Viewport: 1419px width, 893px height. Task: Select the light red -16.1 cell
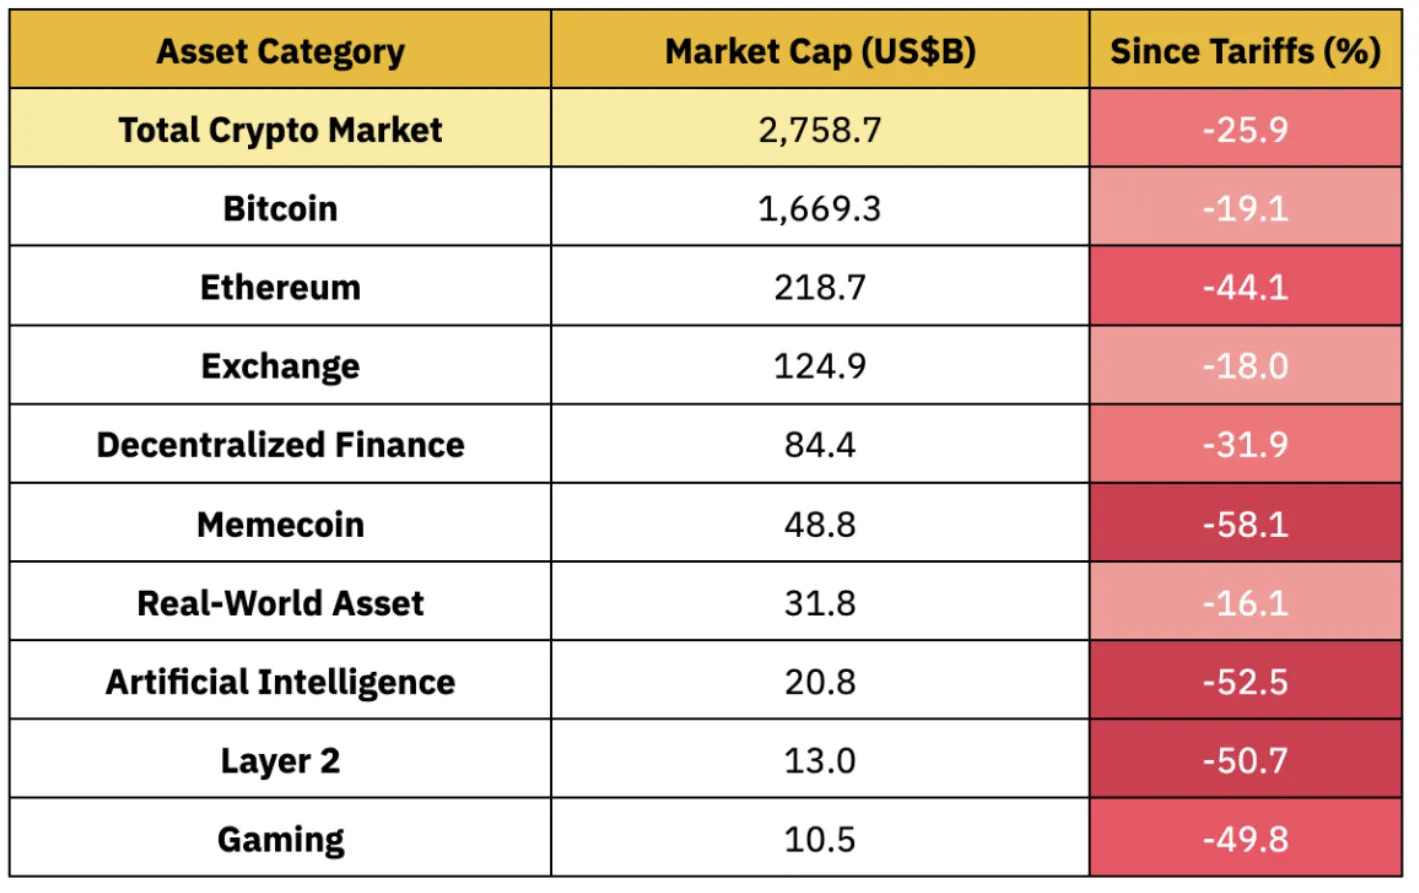1245,603
